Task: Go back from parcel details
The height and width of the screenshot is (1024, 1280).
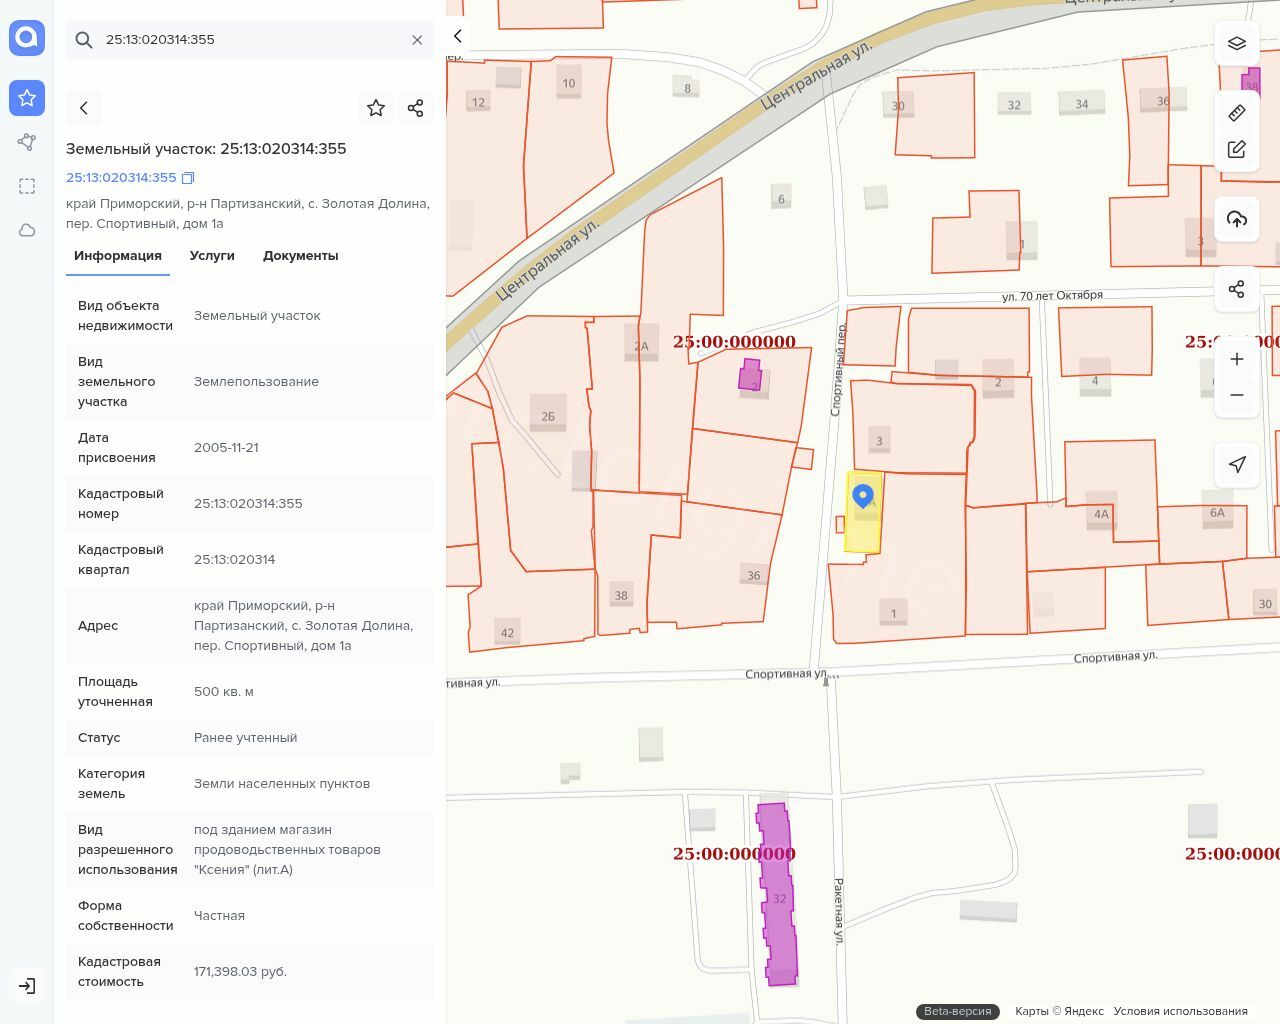Action: tap(84, 108)
